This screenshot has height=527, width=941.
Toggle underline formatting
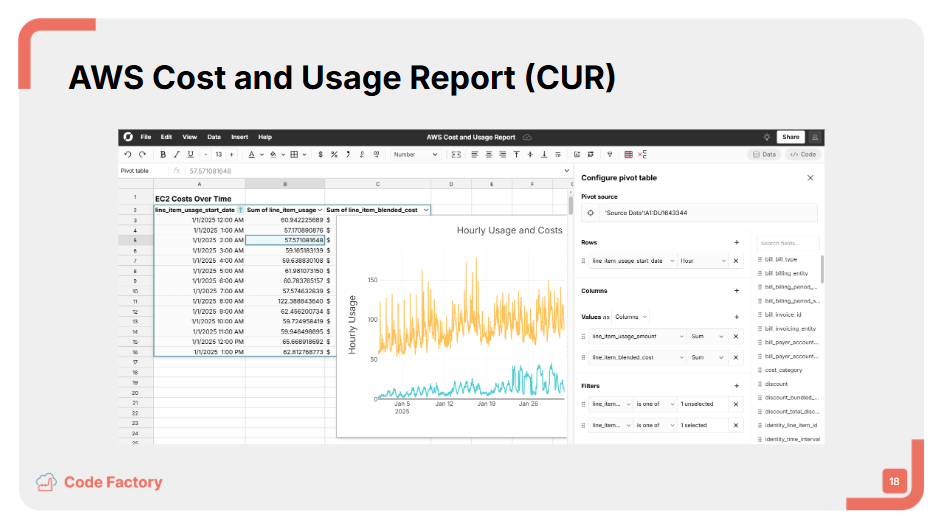tap(191, 155)
